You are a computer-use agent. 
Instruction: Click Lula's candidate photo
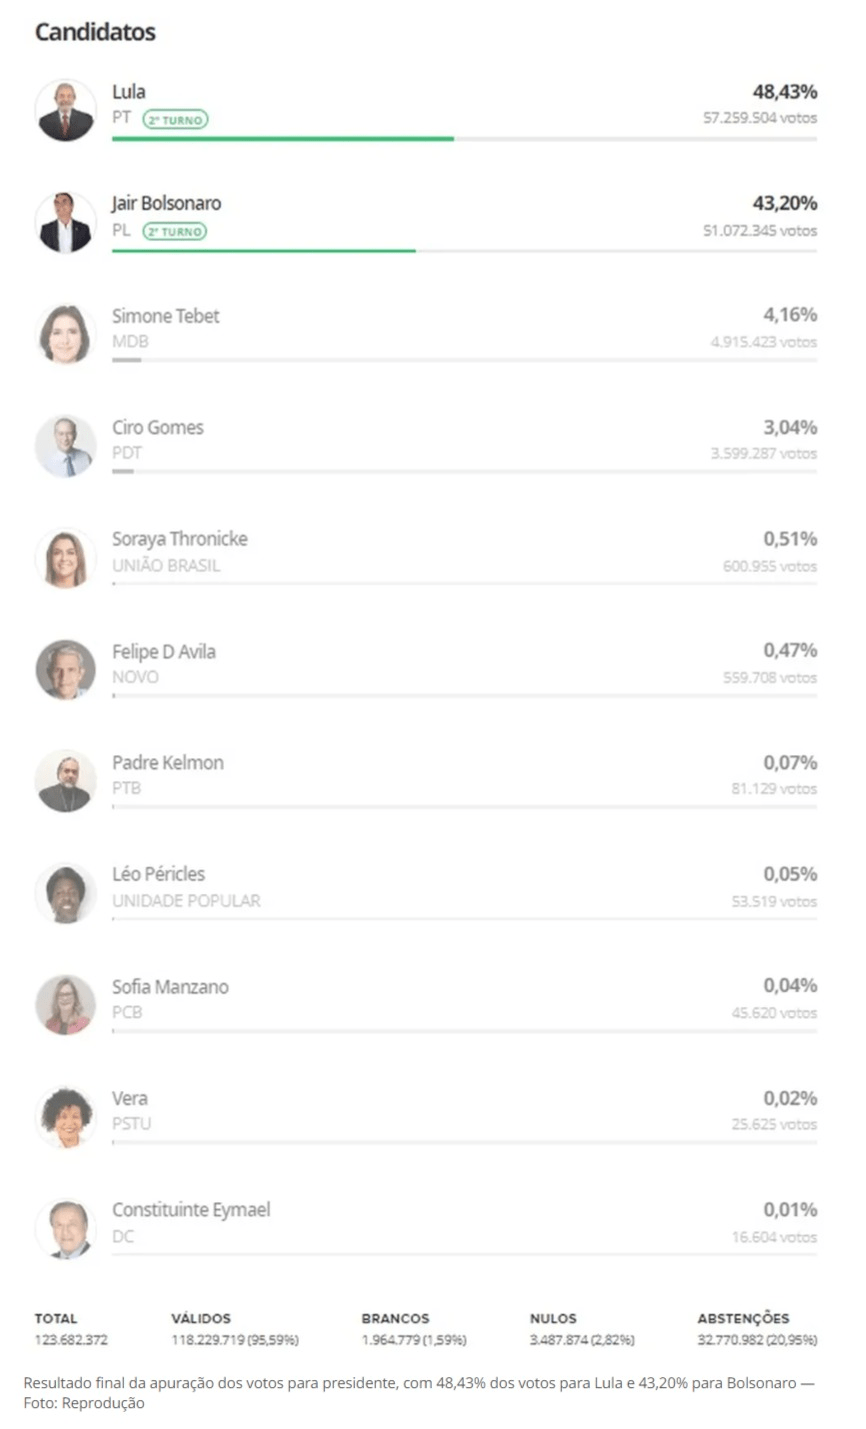[66, 110]
